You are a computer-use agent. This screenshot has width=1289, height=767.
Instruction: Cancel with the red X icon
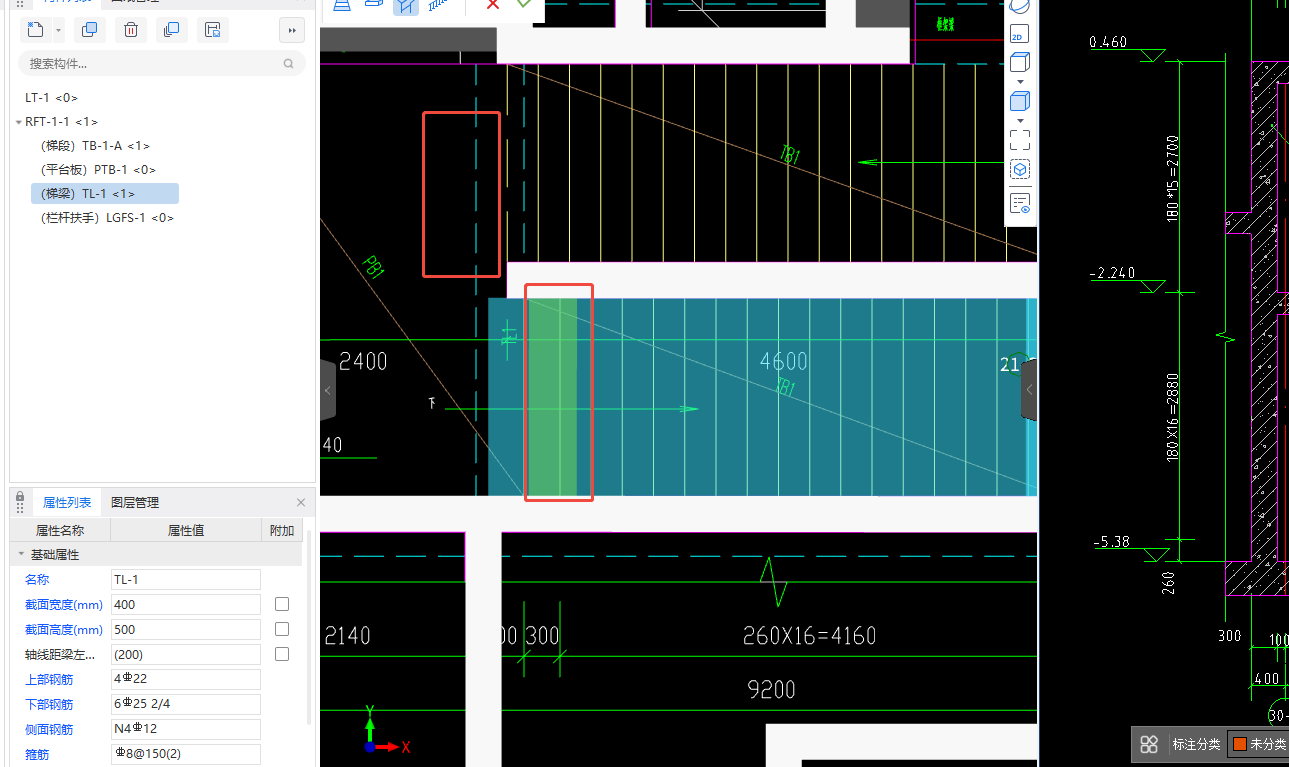(x=492, y=5)
